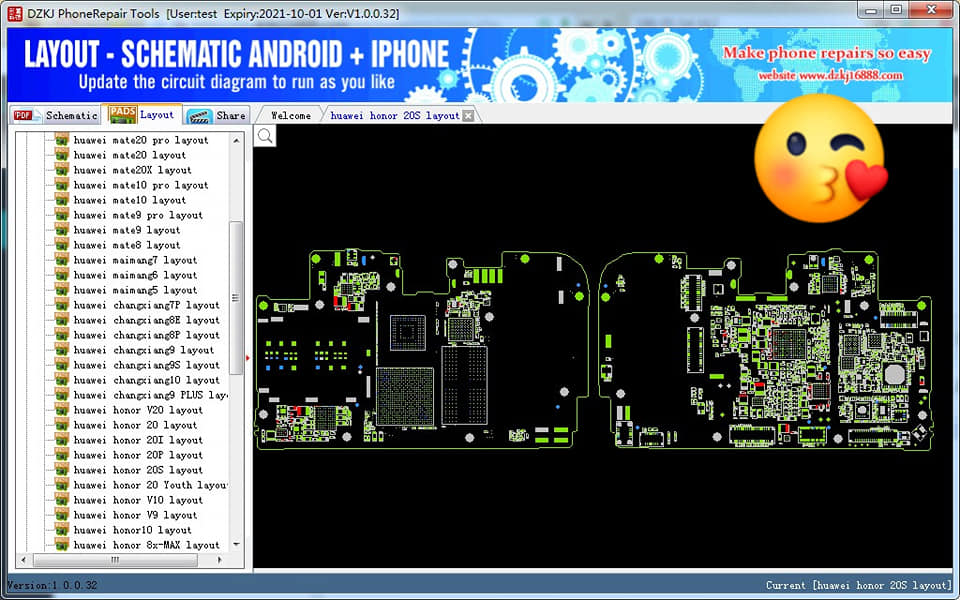This screenshot has width=960, height=600.
Task: Click the vertical scrollbar thumb of tree
Action: (236, 298)
